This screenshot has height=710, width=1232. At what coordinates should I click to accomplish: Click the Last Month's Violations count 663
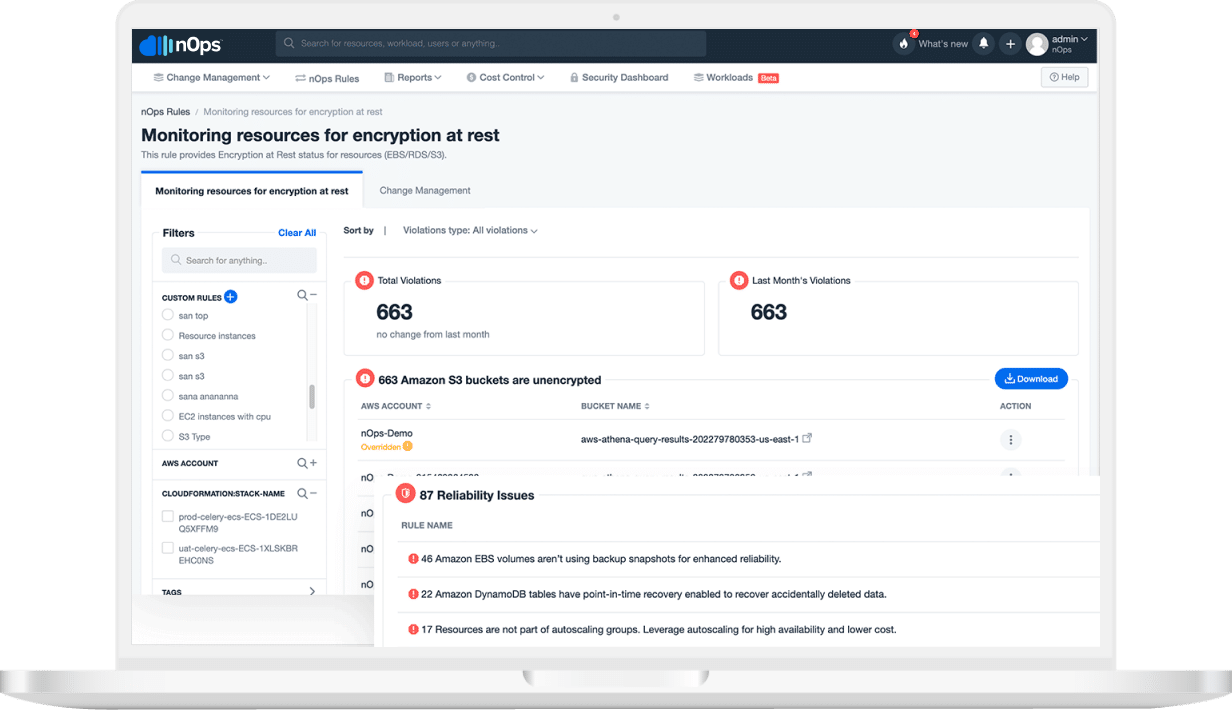coord(768,312)
